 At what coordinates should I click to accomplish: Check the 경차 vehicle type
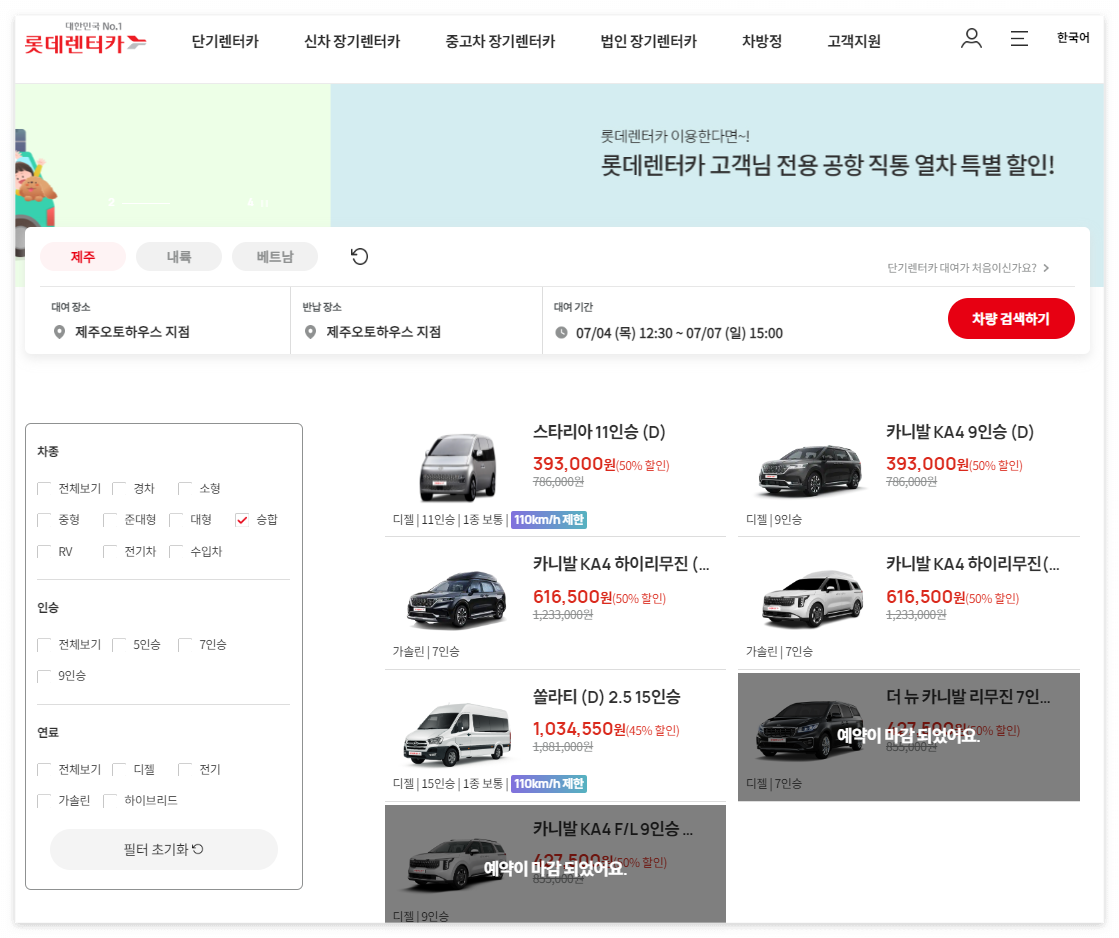coord(119,488)
